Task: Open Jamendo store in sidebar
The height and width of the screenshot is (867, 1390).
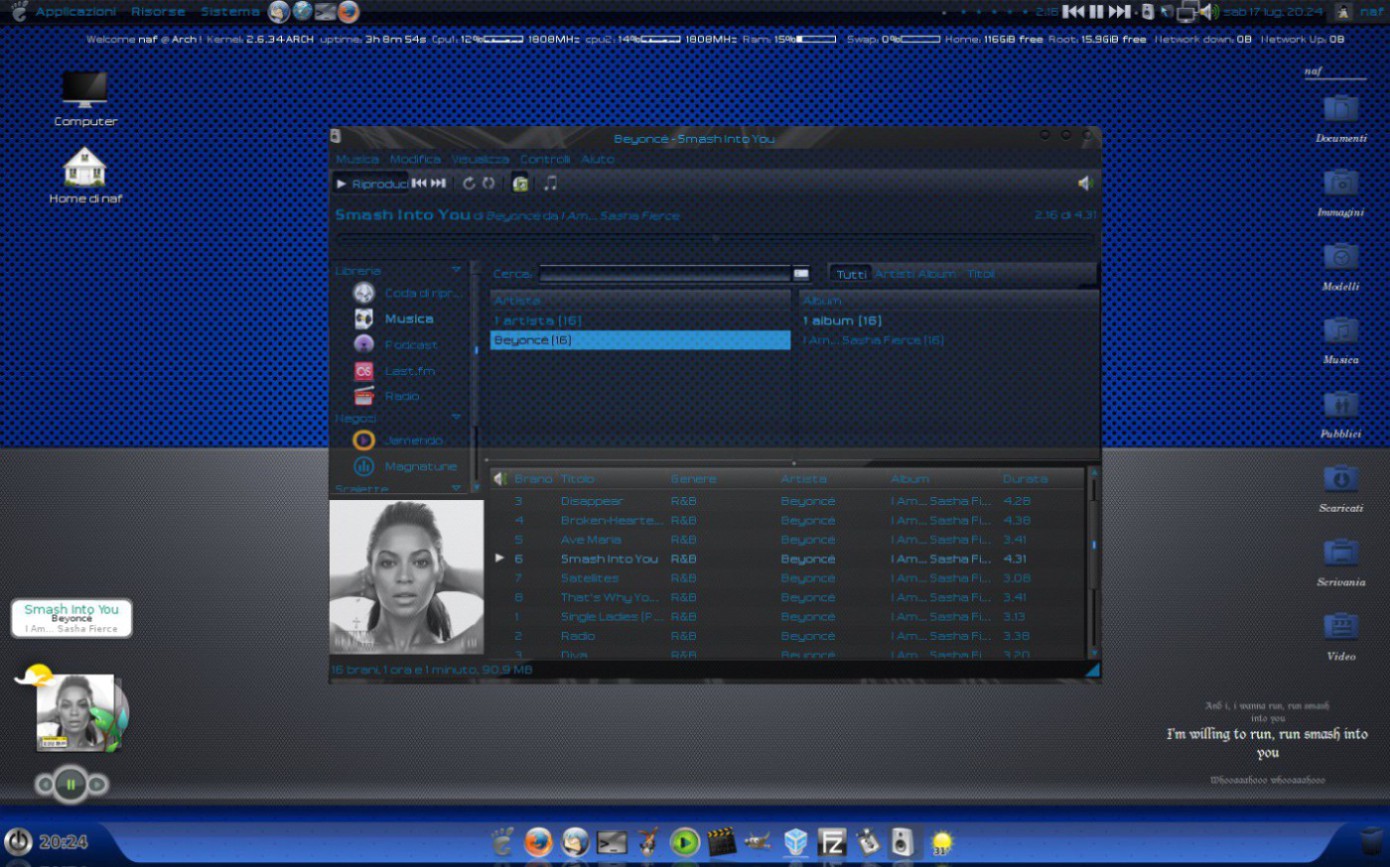Action: (x=398, y=440)
